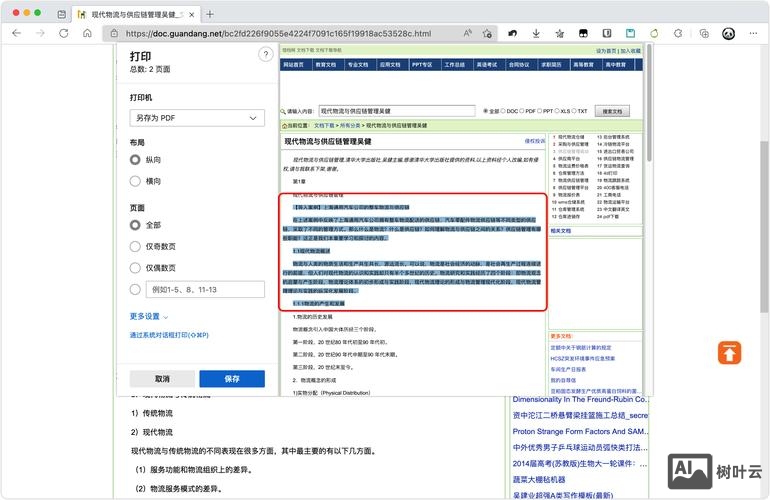Open the collections icon in toolbar
The height and width of the screenshot is (500, 770).
(x=704, y=33)
